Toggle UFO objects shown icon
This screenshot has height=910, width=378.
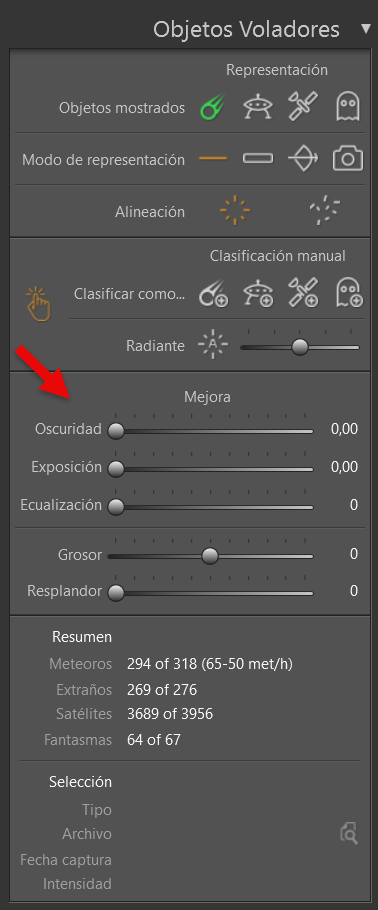coord(257,108)
